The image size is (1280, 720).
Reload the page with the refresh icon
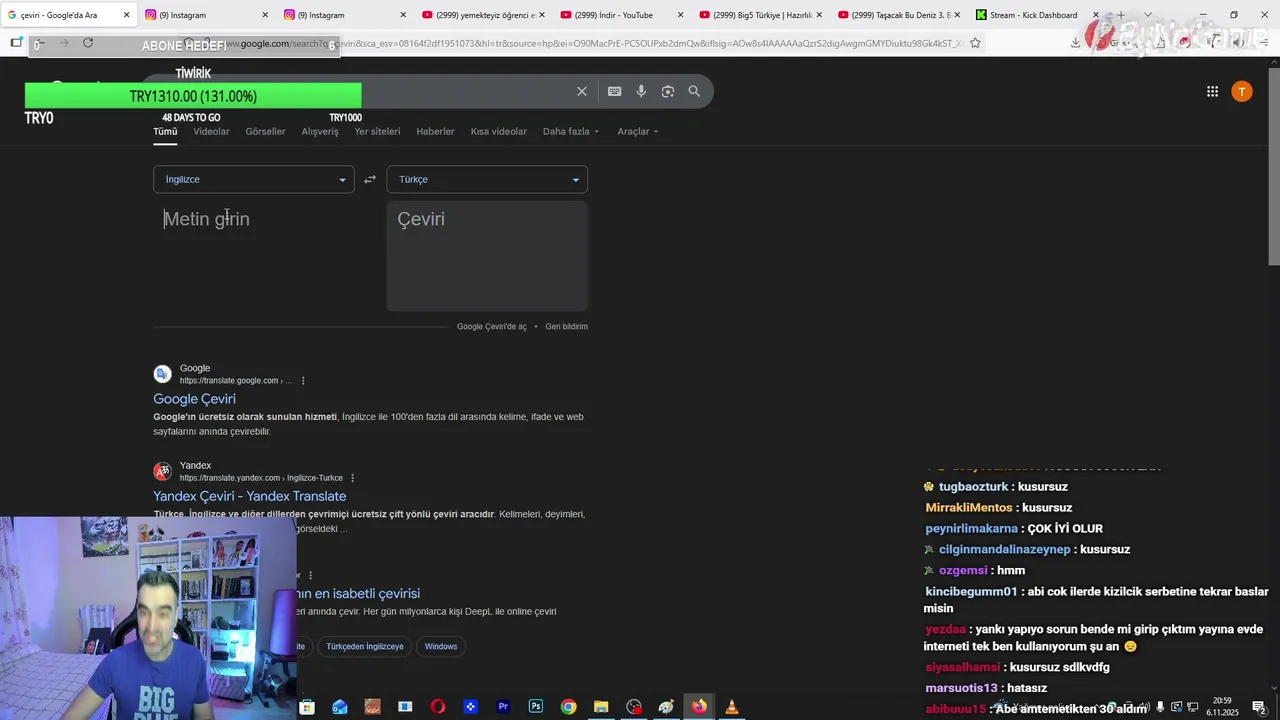(88, 43)
